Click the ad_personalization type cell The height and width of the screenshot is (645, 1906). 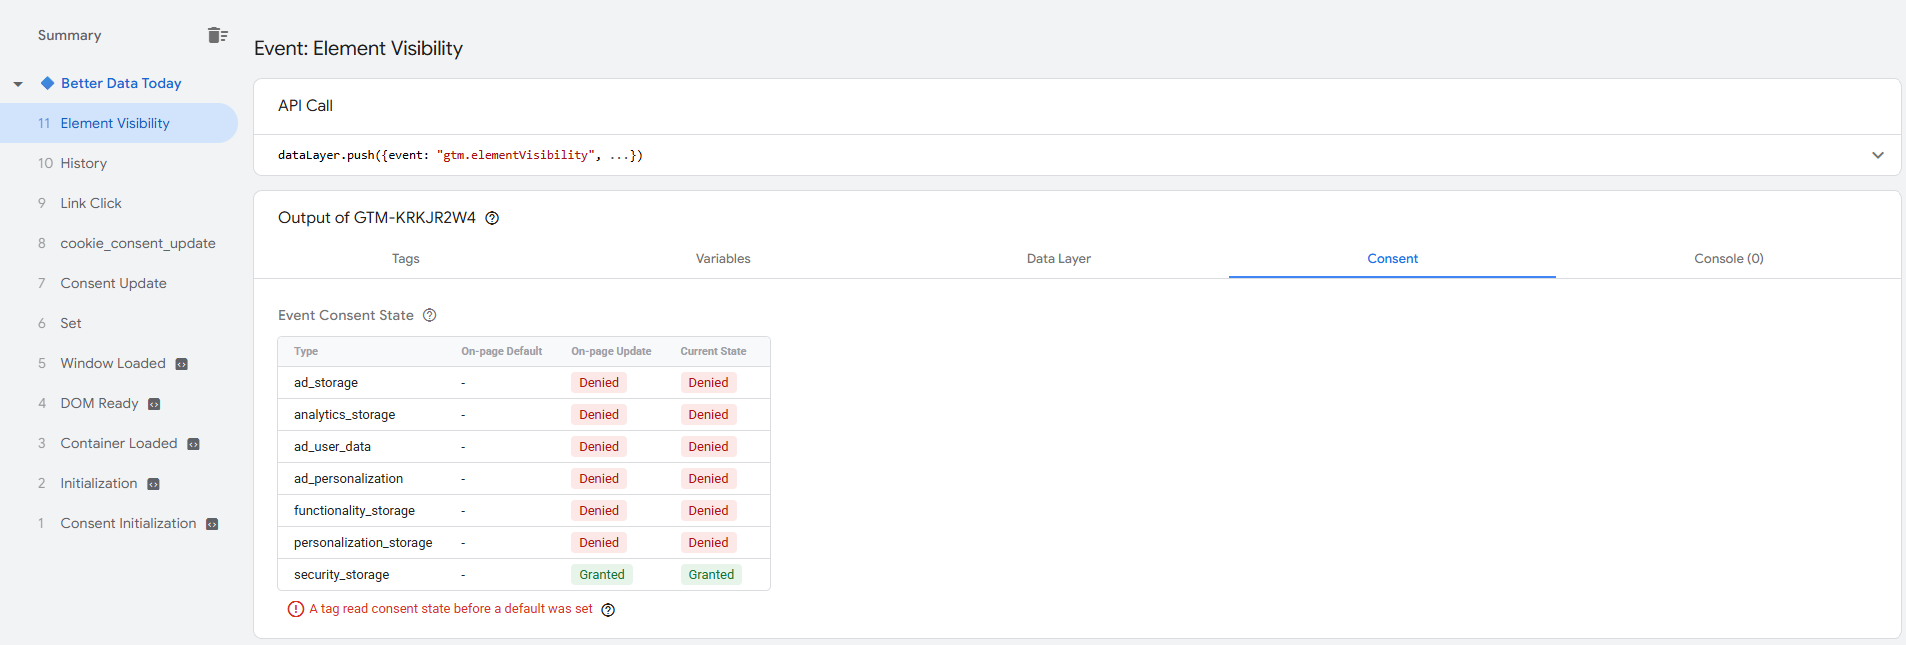pos(348,479)
